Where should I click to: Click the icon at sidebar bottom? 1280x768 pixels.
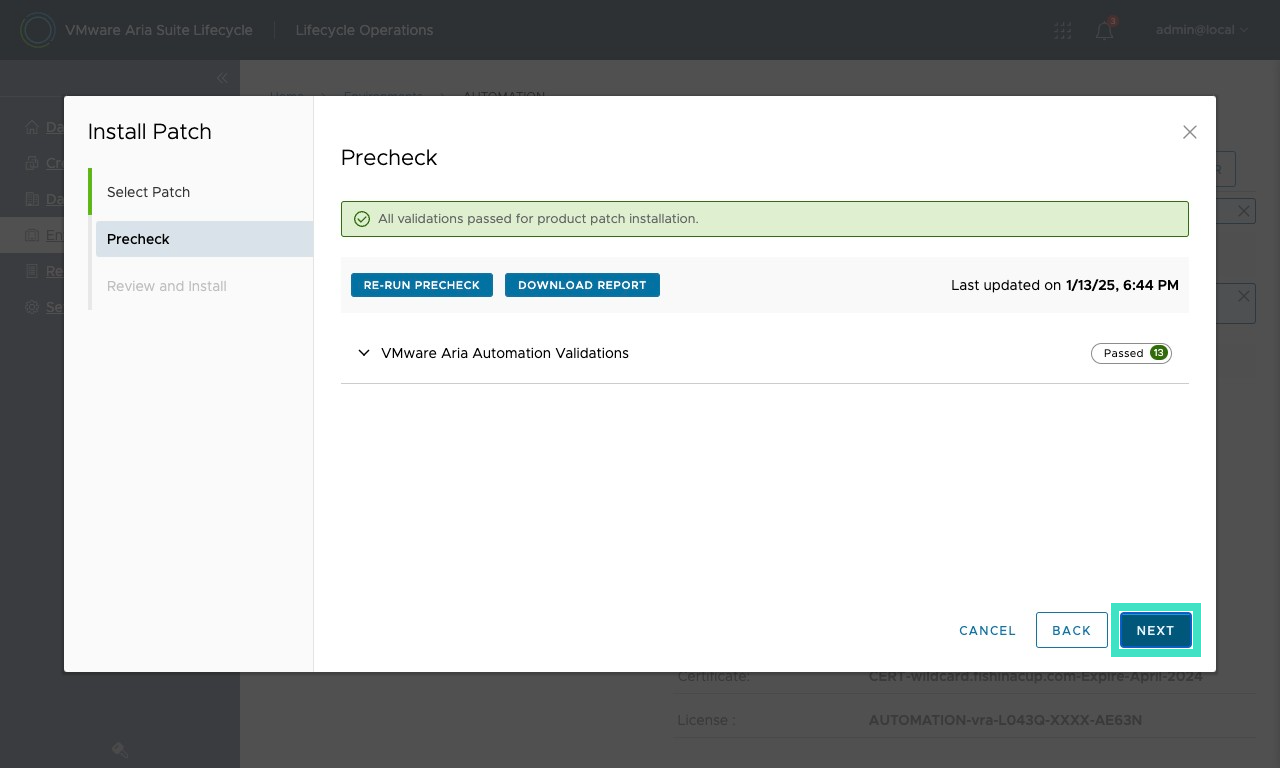pos(119,749)
